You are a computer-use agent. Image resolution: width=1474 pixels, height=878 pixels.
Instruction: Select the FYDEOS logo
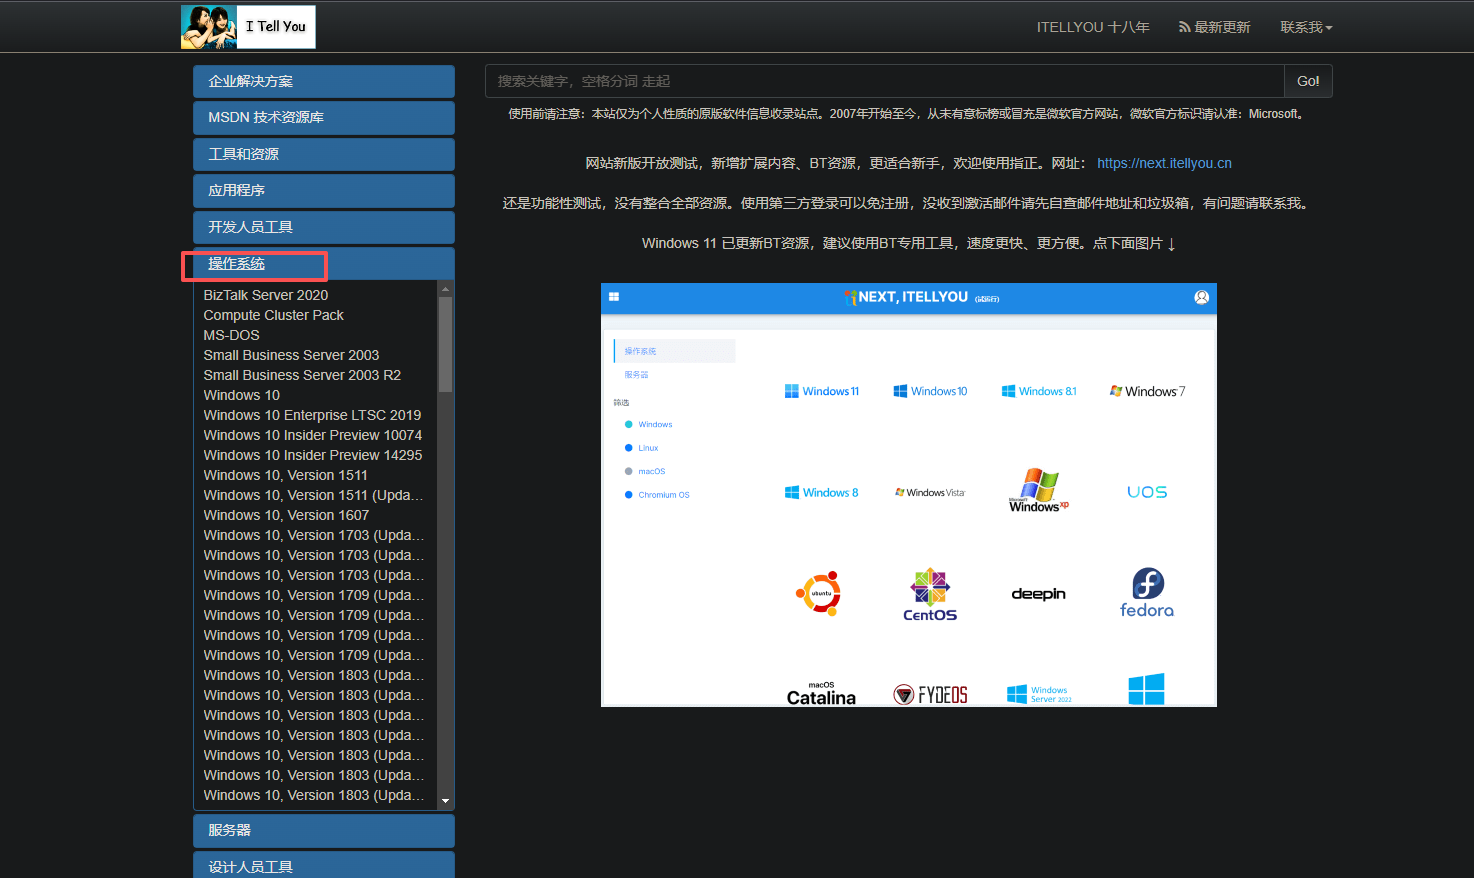click(929, 690)
